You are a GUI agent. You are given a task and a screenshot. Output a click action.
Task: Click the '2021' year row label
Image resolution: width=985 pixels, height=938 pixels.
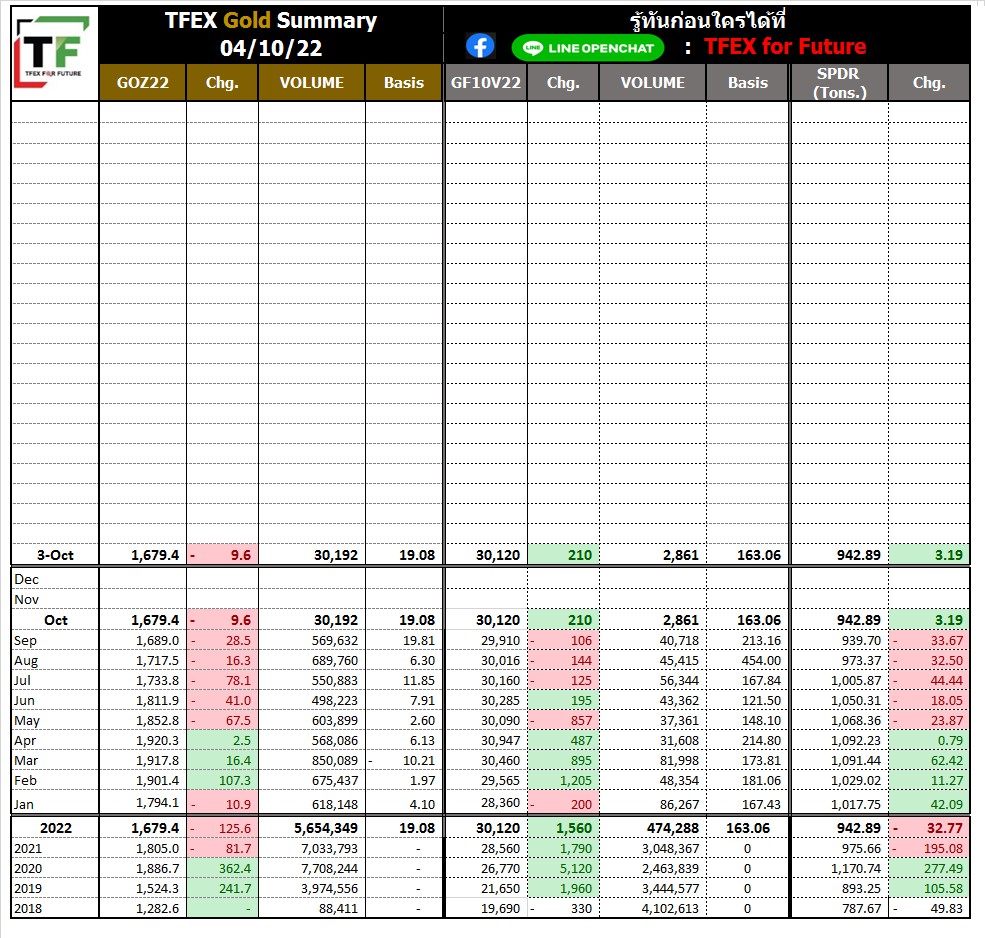[x=28, y=849]
